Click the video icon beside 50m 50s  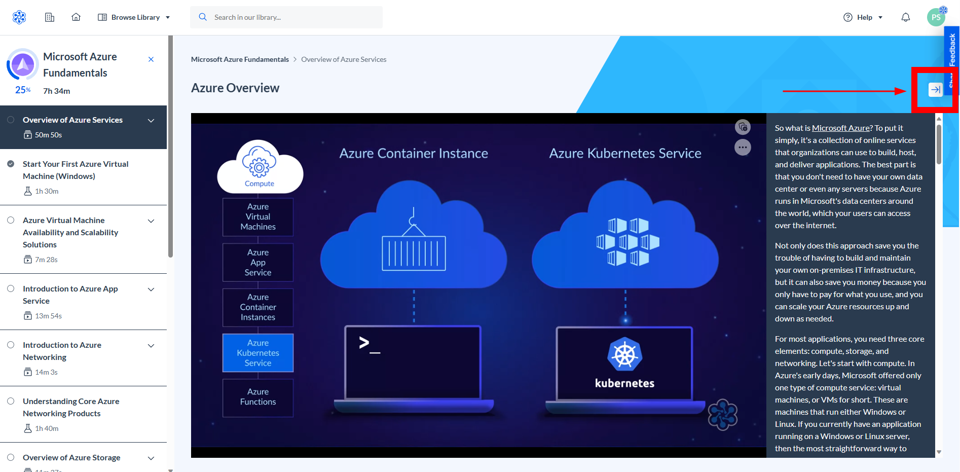pyautogui.click(x=27, y=135)
